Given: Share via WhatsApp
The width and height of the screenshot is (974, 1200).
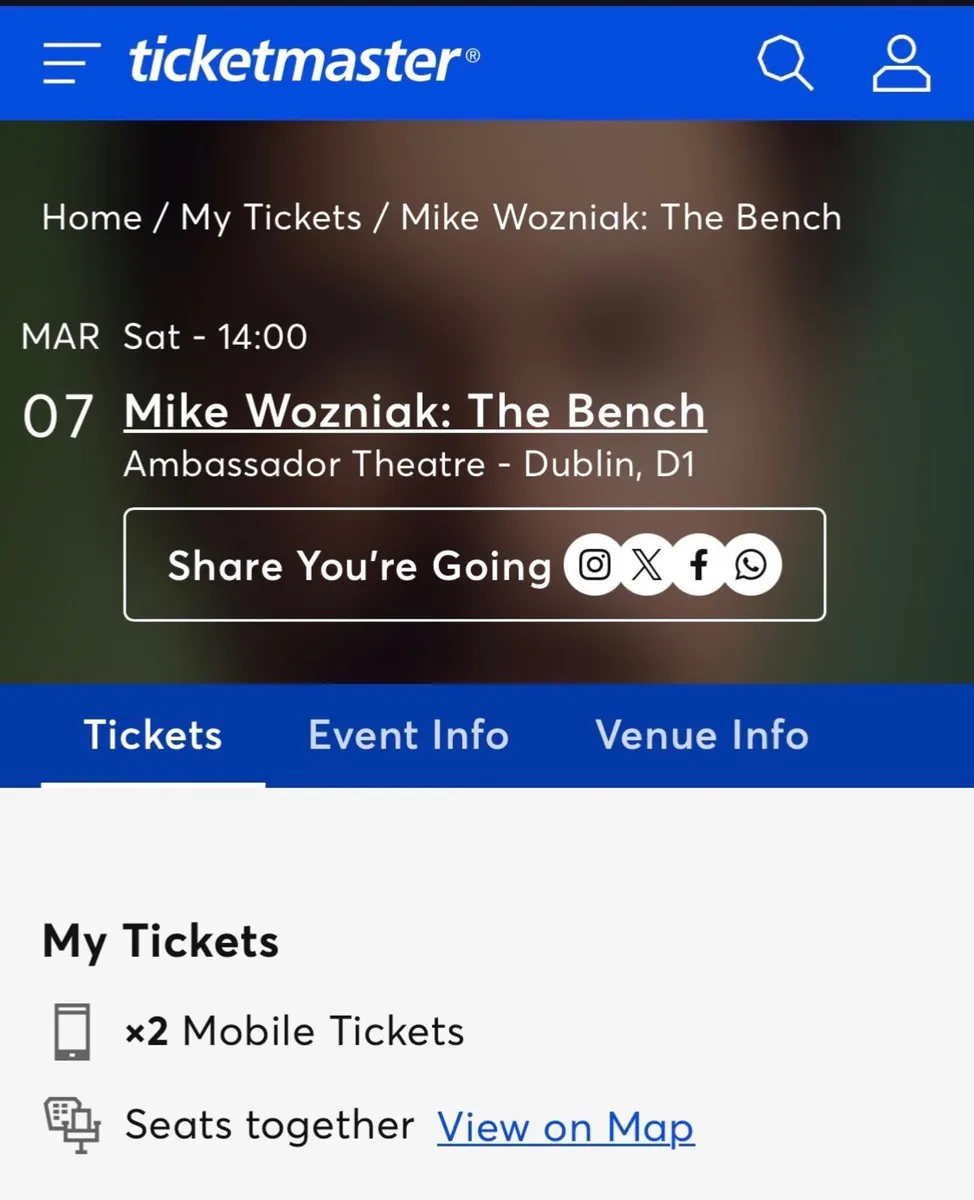Looking at the screenshot, I should tap(752, 564).
